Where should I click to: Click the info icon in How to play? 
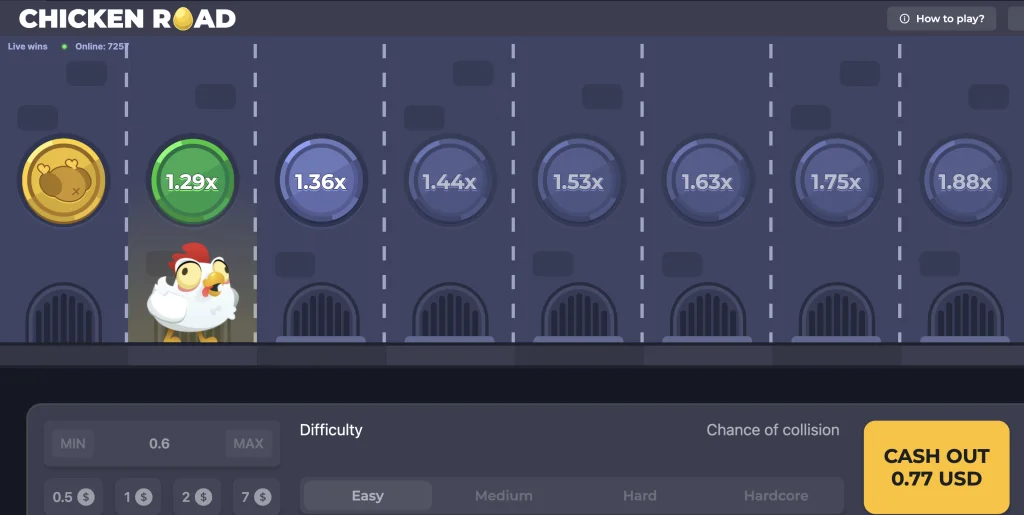point(904,19)
